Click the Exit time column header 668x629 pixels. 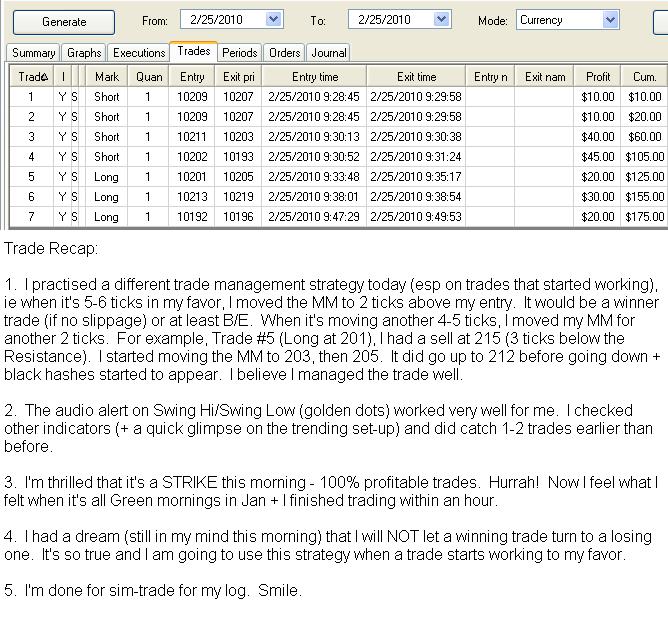point(416,77)
